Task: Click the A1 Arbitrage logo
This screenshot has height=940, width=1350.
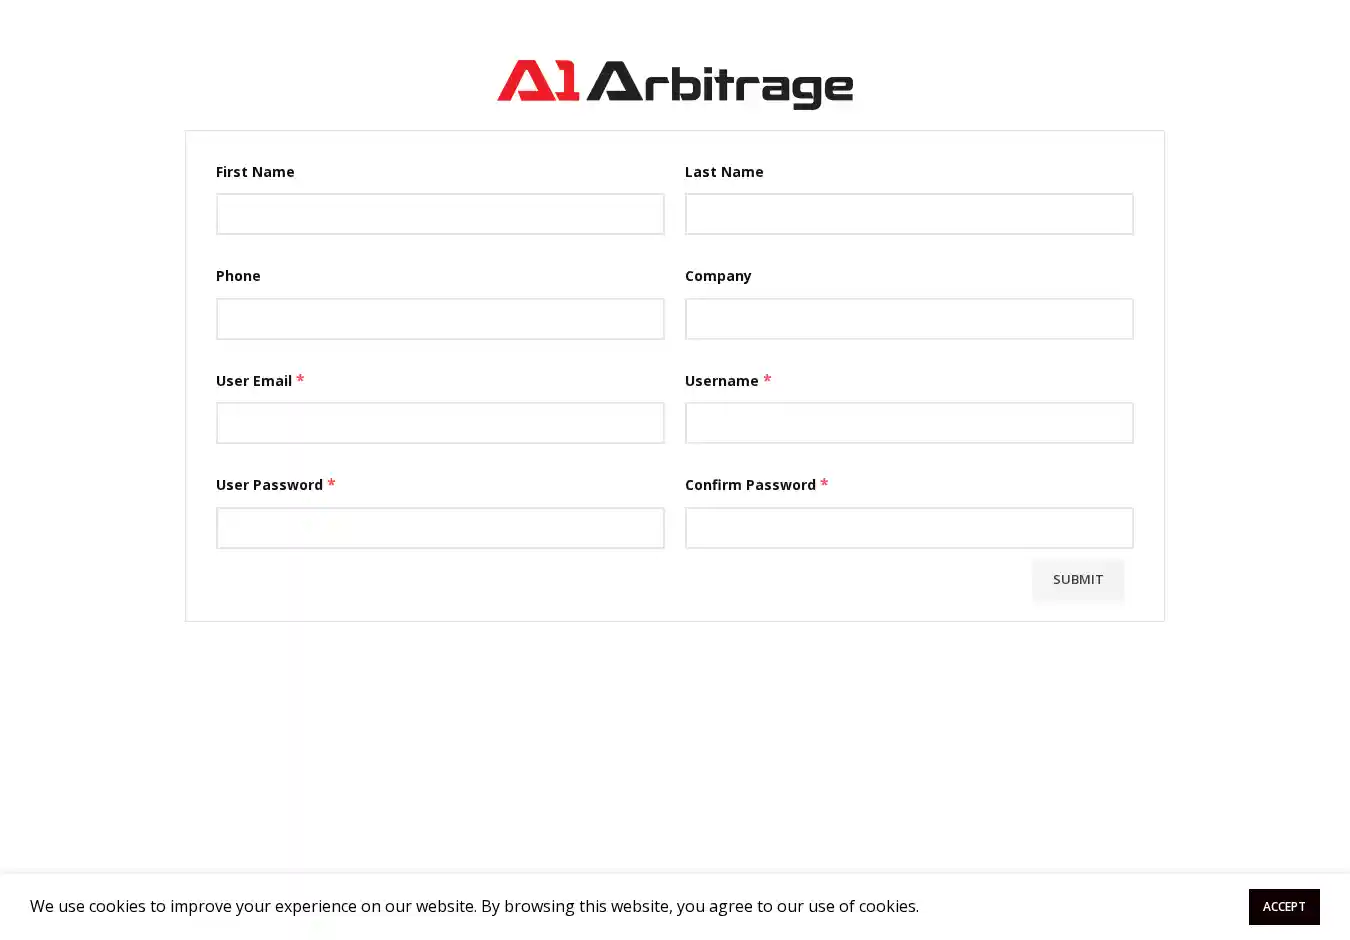Action: (x=675, y=84)
